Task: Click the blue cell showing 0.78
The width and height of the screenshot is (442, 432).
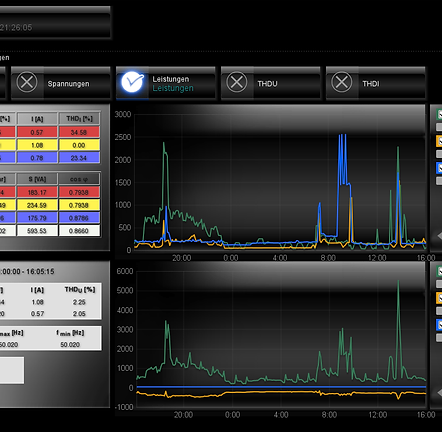Action: pyautogui.click(x=37, y=158)
